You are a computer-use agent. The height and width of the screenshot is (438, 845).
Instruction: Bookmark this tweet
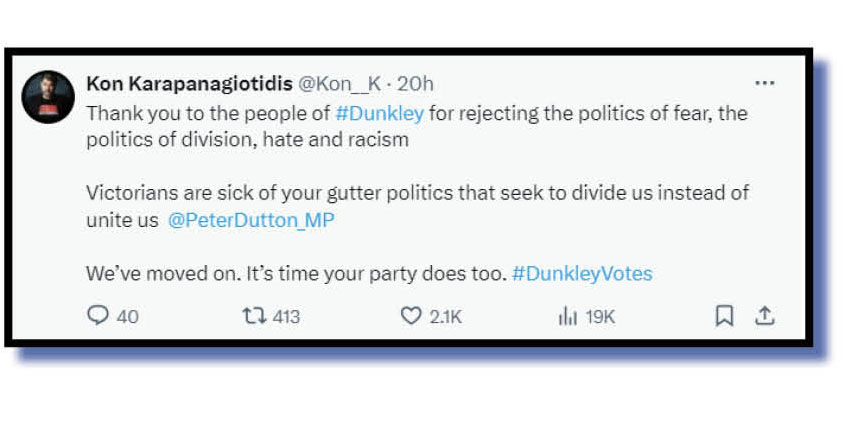point(724,316)
